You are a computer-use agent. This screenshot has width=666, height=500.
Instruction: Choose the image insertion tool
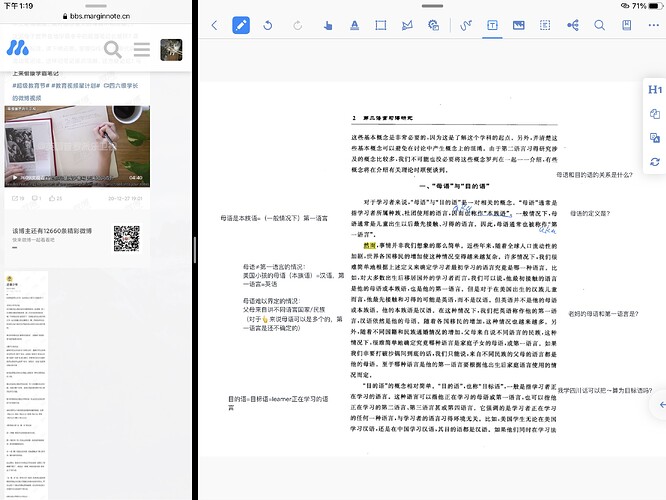coord(519,25)
